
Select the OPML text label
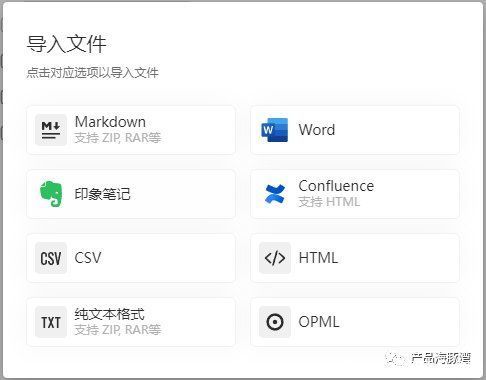(319, 322)
